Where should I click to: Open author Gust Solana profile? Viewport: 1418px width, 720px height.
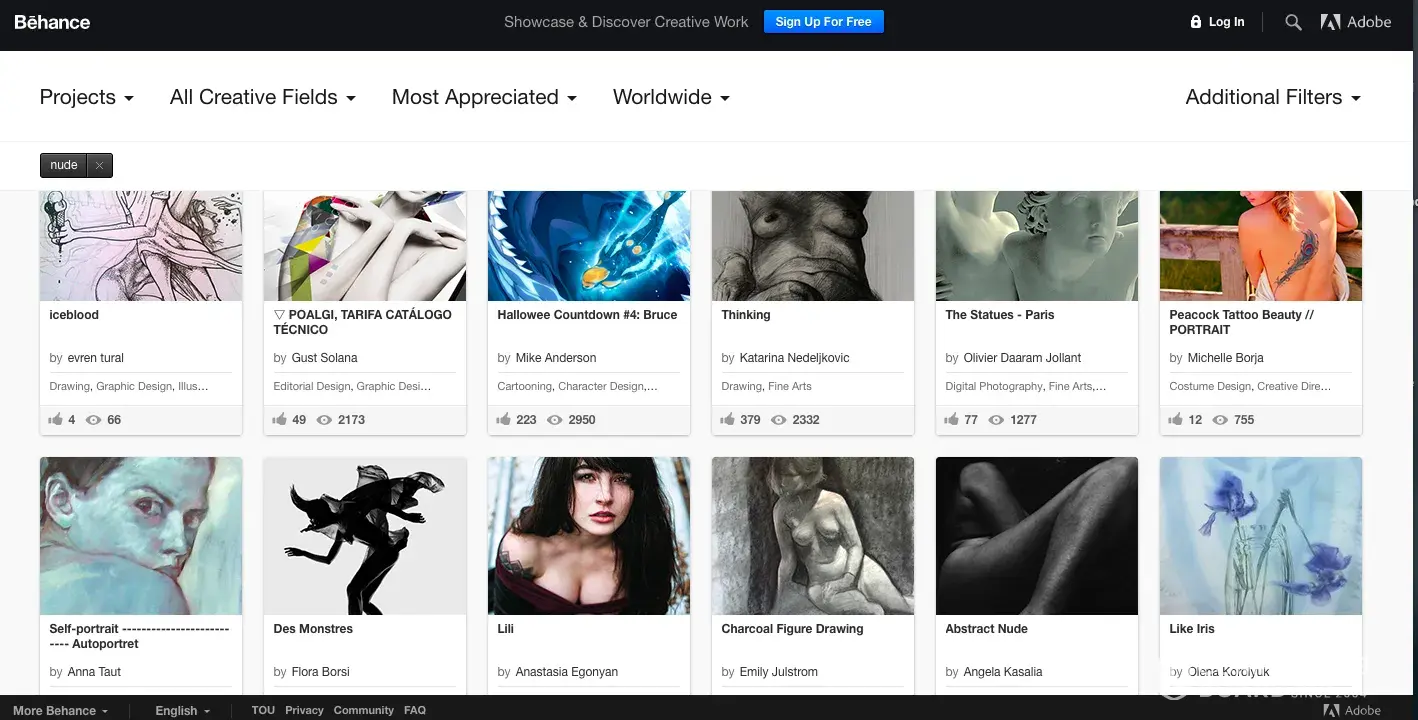(x=324, y=358)
